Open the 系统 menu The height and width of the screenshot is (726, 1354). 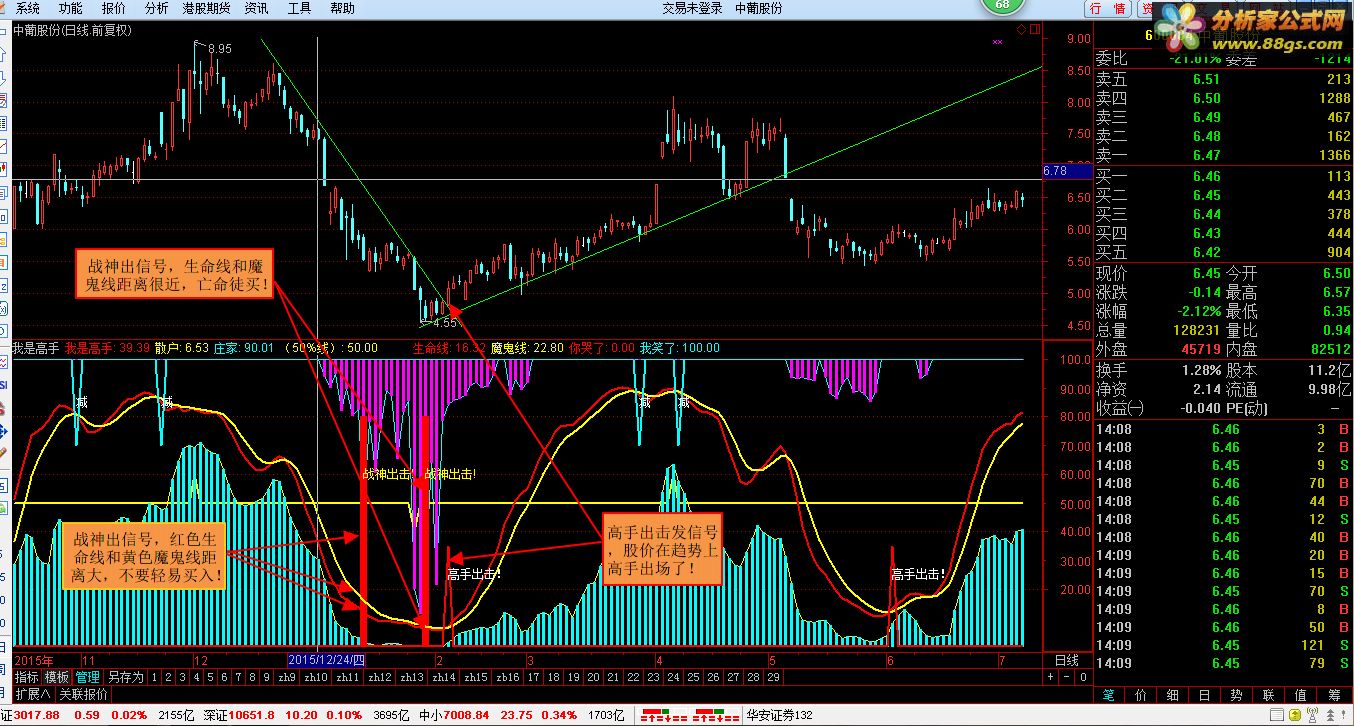27,8
